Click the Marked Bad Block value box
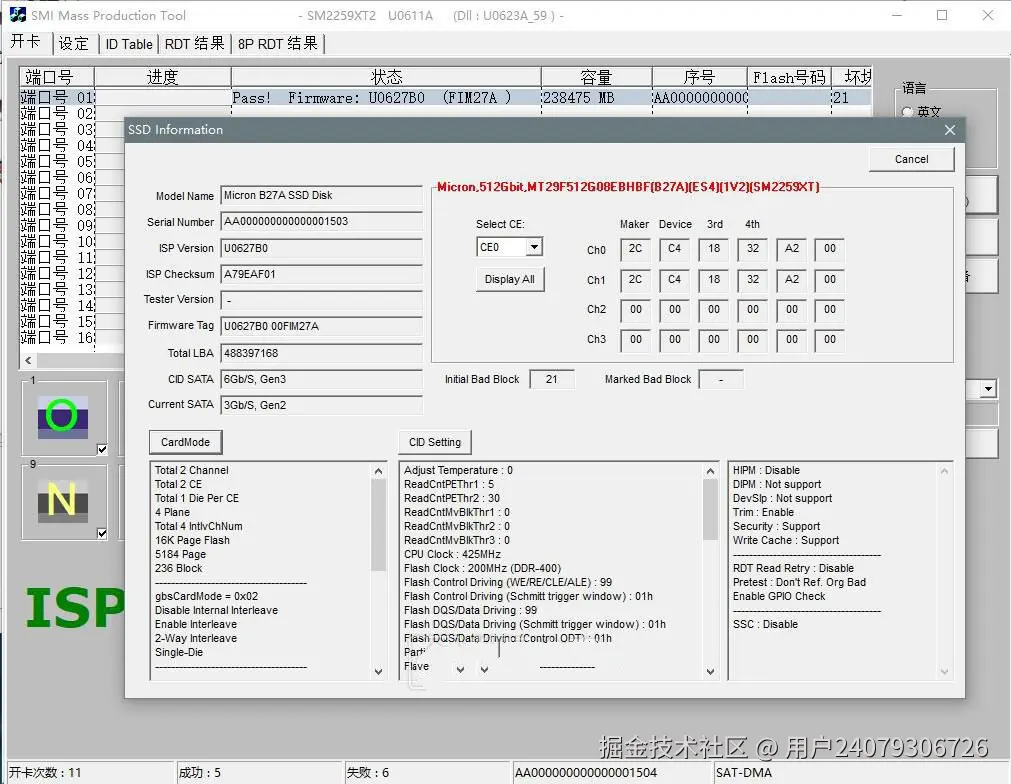The image size is (1011, 784). pos(721,379)
